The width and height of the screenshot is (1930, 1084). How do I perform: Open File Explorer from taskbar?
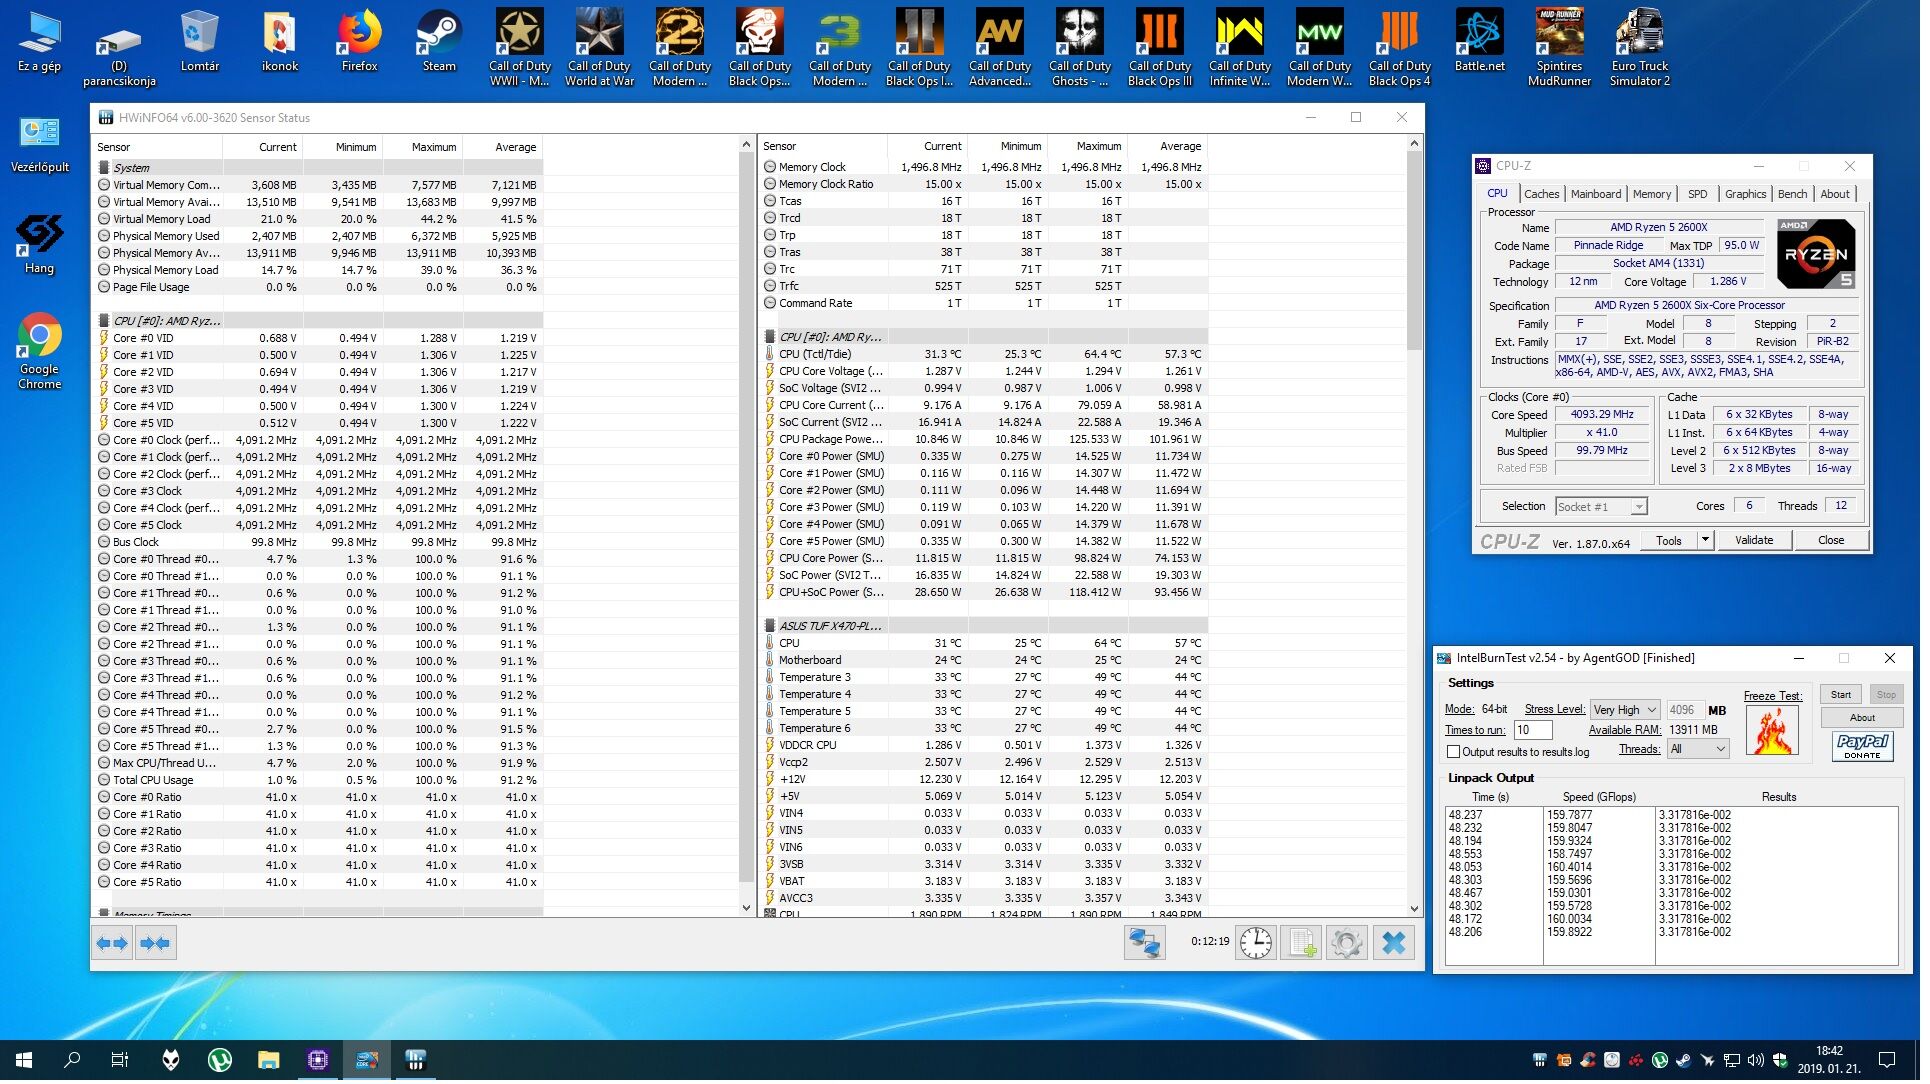click(x=270, y=1065)
